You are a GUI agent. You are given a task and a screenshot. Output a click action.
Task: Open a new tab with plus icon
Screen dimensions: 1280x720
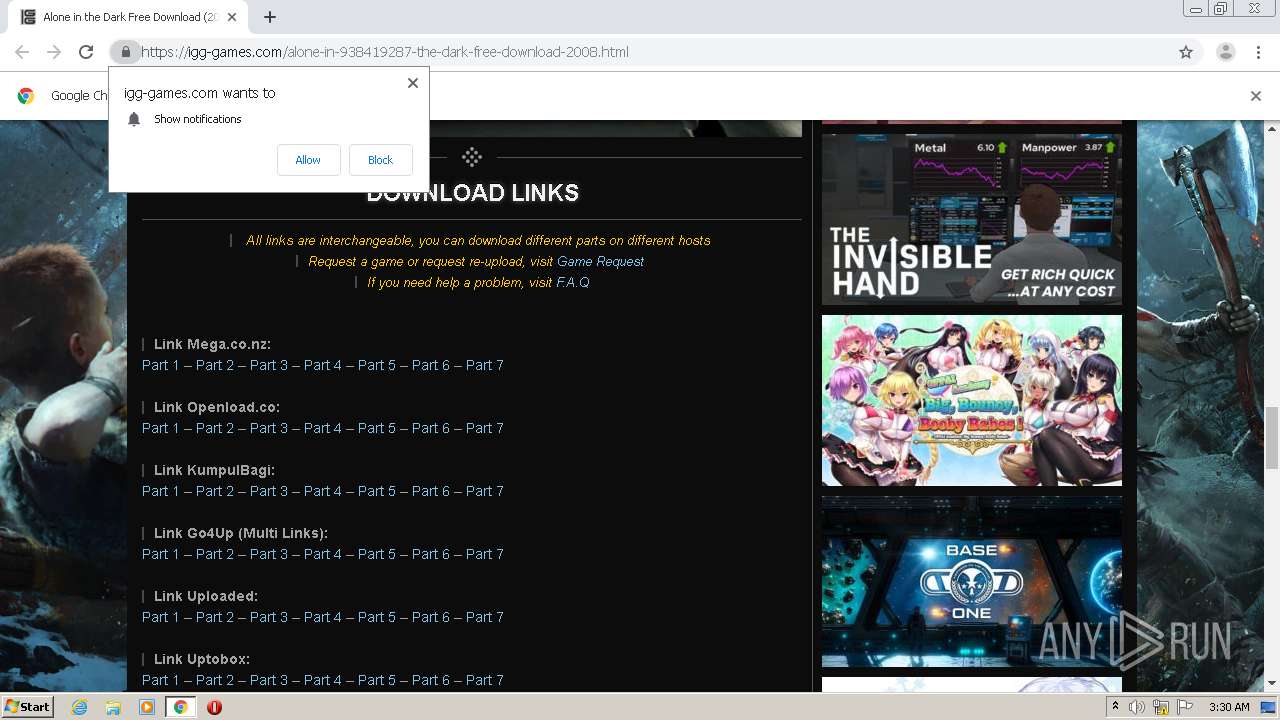[270, 17]
